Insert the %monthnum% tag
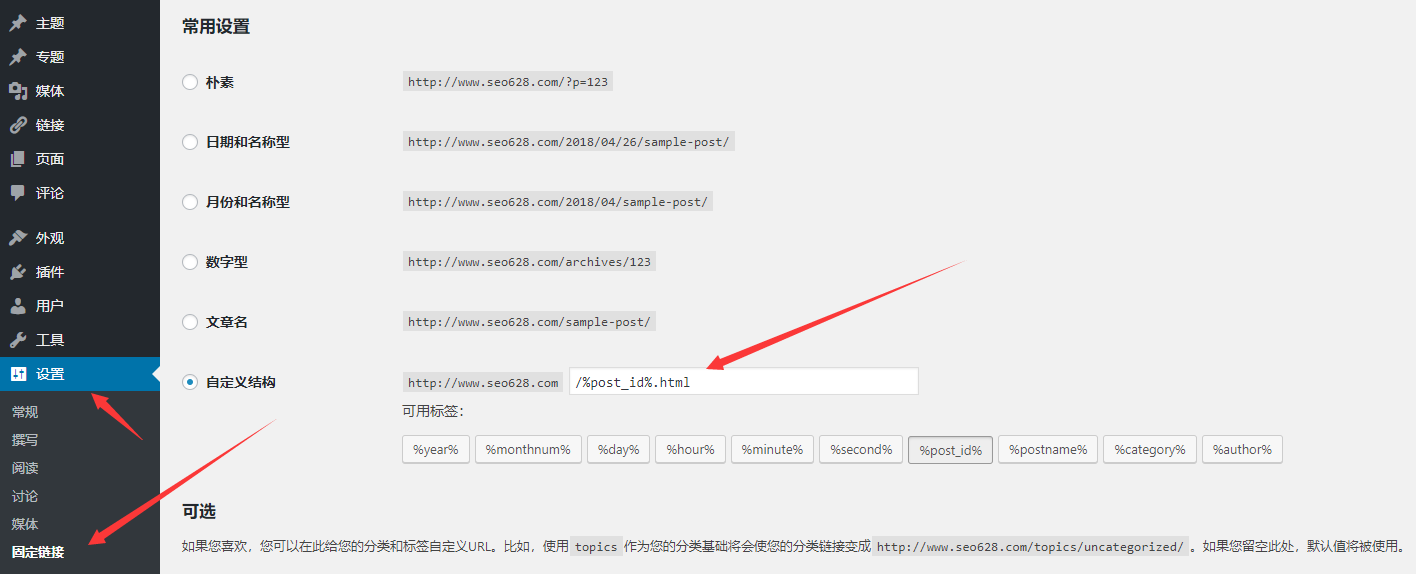Image resolution: width=1416 pixels, height=574 pixels. click(528, 450)
